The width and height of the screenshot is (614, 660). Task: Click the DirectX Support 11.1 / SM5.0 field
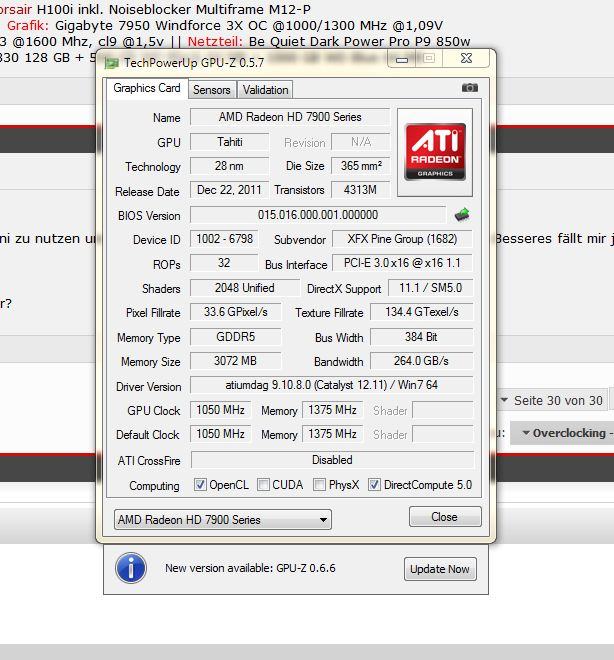430,288
